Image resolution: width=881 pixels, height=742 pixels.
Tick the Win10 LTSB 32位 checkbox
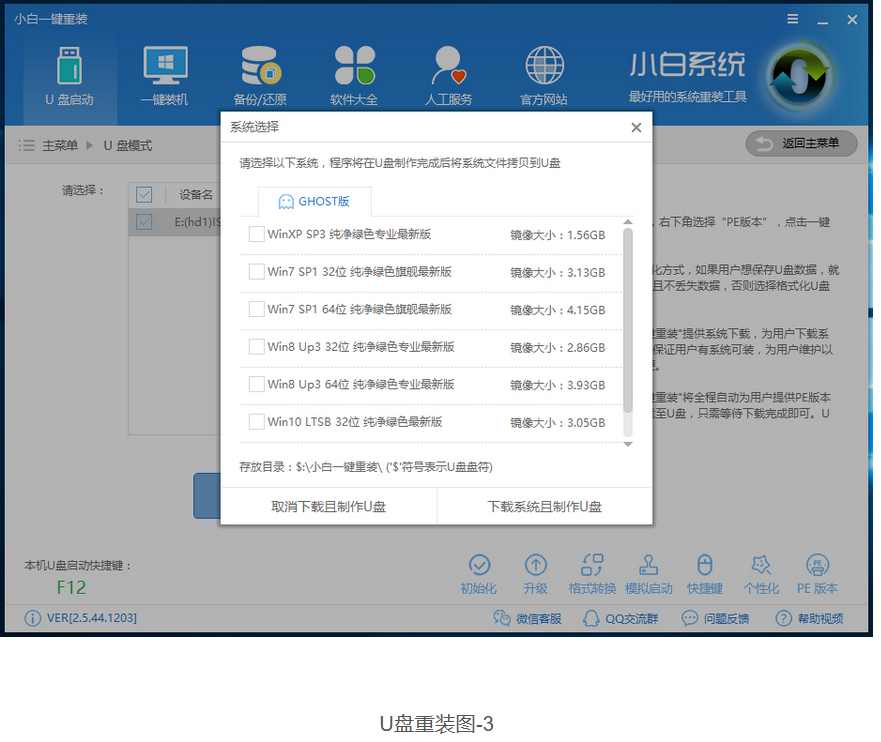coord(256,422)
